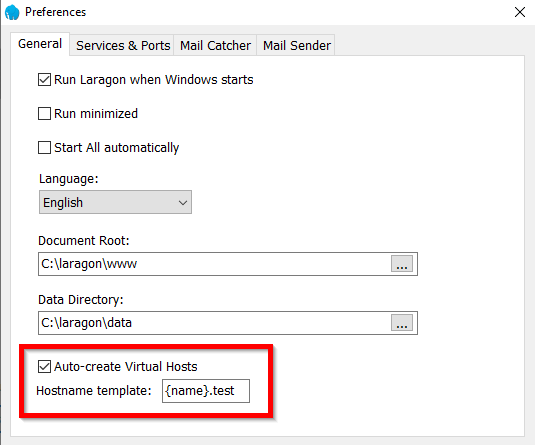The height and width of the screenshot is (445, 535).
Task: Click the Document Root label text
Action: (84, 241)
